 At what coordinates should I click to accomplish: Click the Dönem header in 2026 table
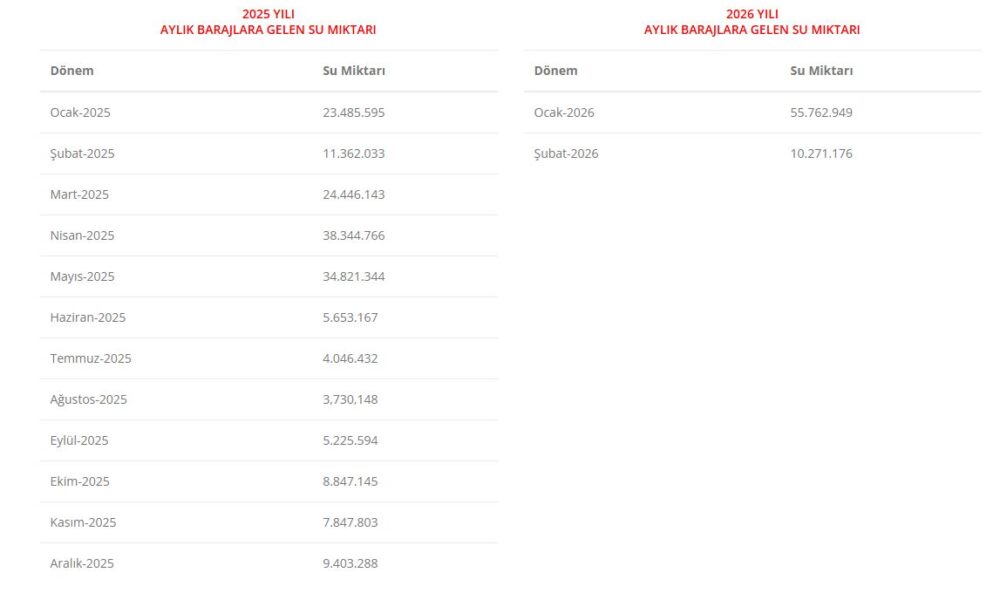click(x=556, y=71)
